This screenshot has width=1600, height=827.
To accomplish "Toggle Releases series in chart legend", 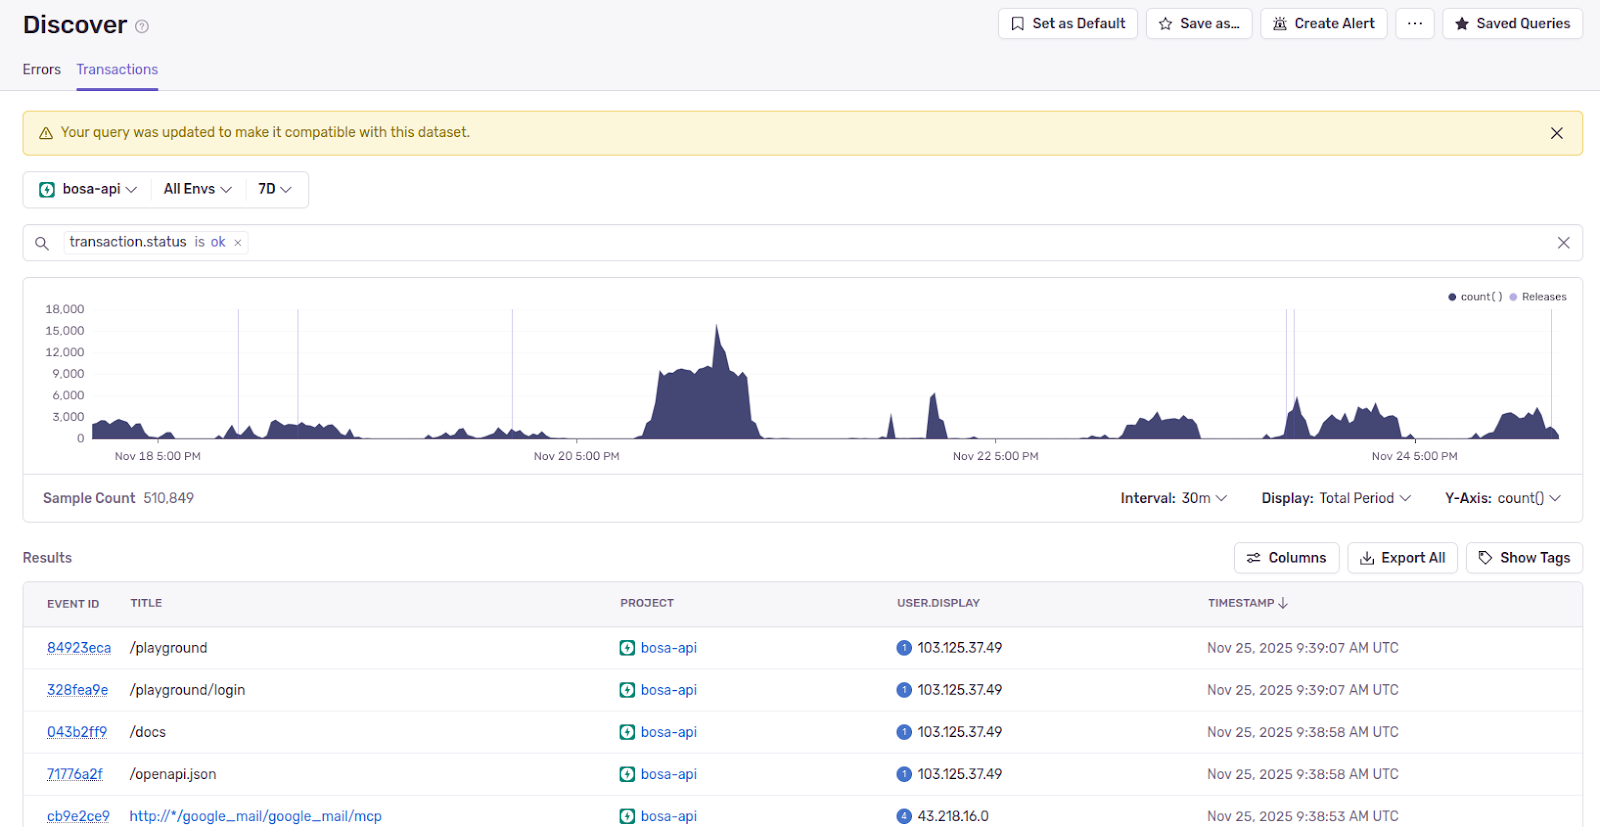I will [1538, 297].
